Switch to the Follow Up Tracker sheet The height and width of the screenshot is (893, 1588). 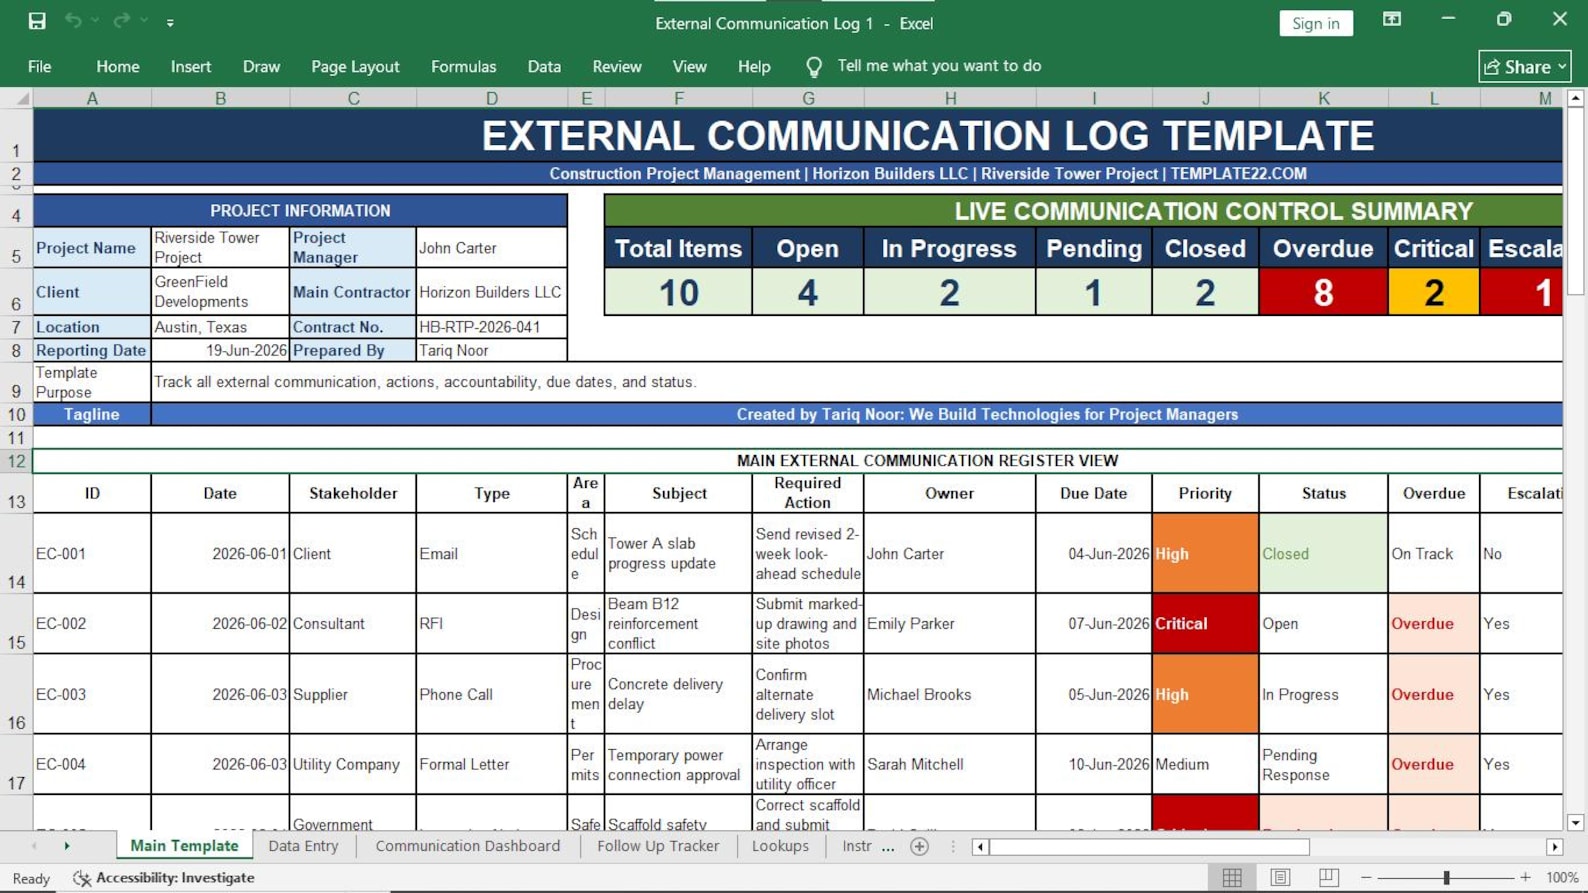pos(658,846)
